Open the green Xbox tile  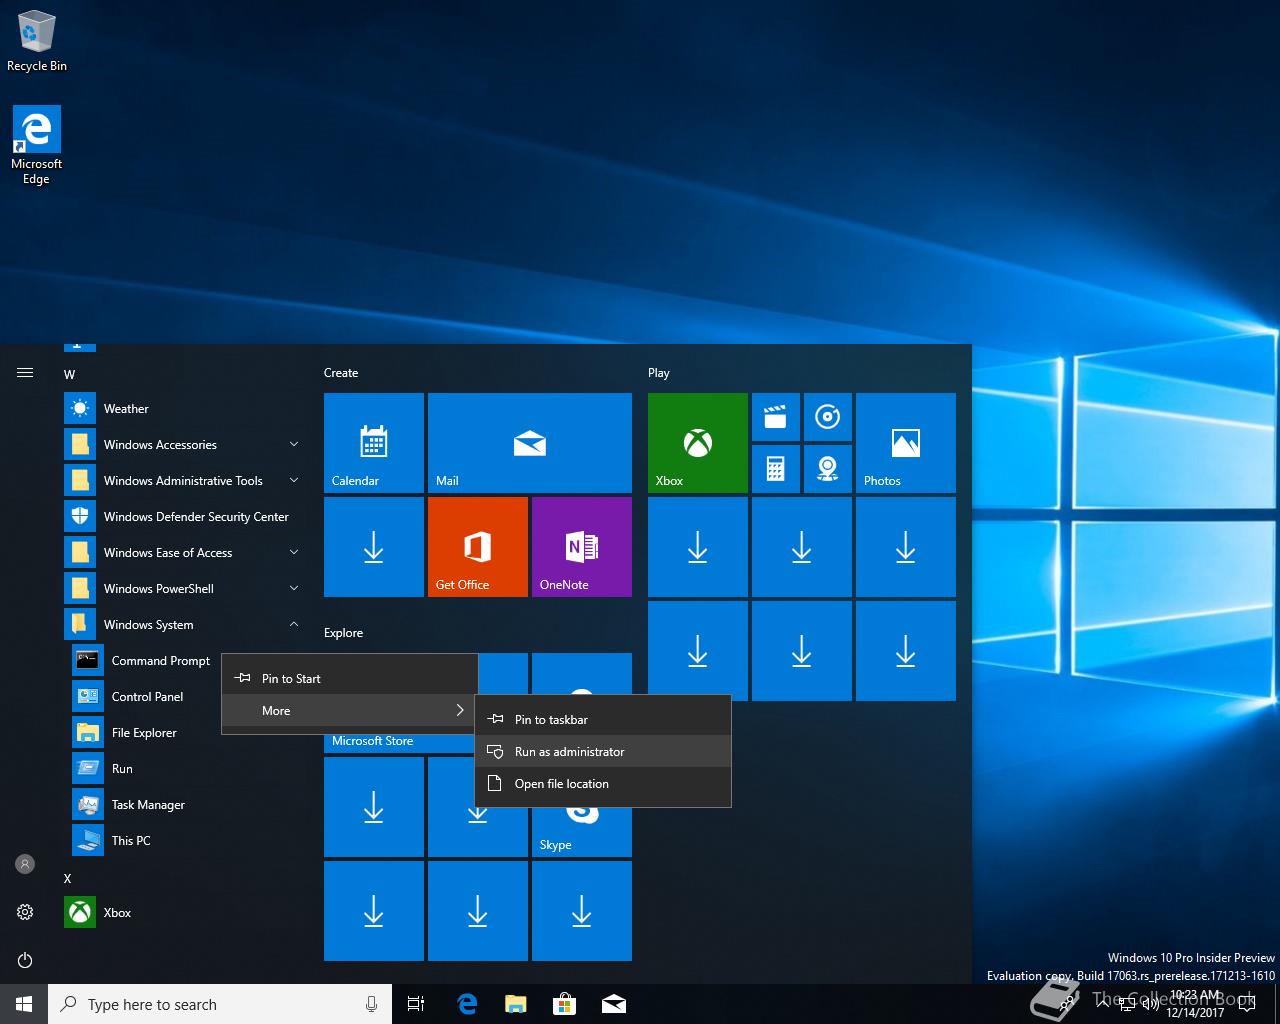coord(698,443)
